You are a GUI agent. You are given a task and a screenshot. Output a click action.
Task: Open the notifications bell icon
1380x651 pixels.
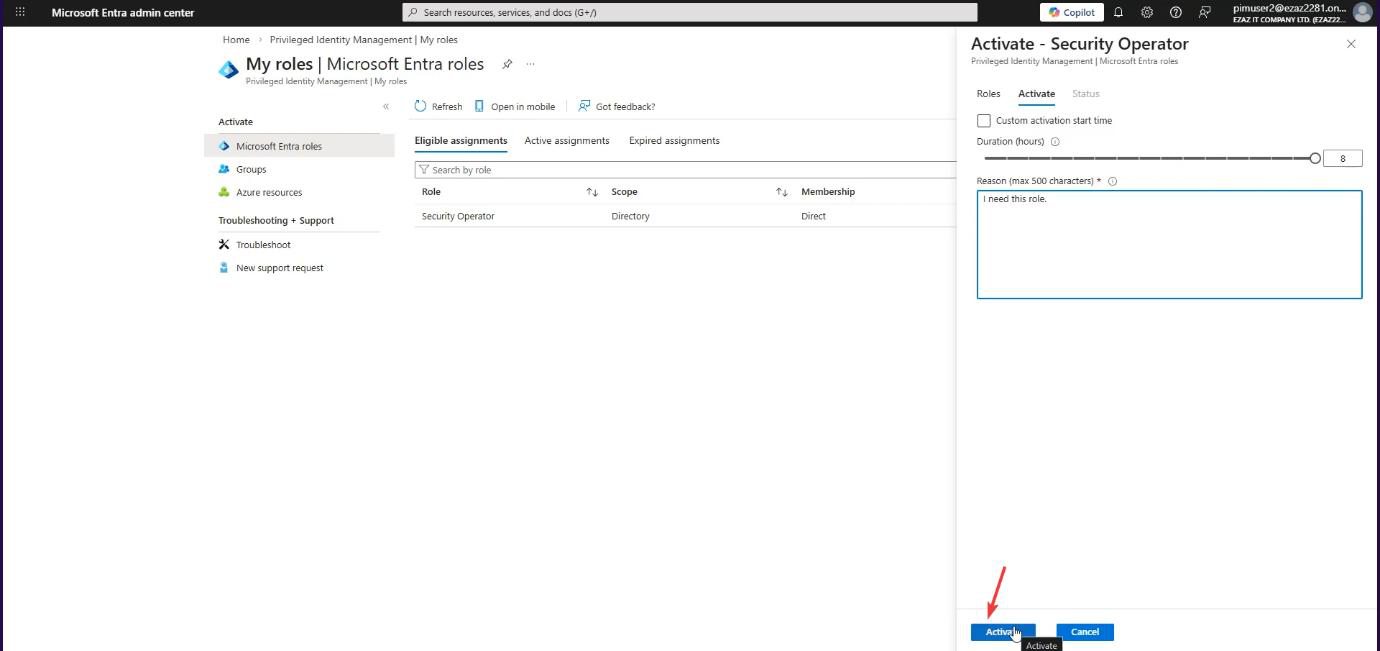(1119, 12)
